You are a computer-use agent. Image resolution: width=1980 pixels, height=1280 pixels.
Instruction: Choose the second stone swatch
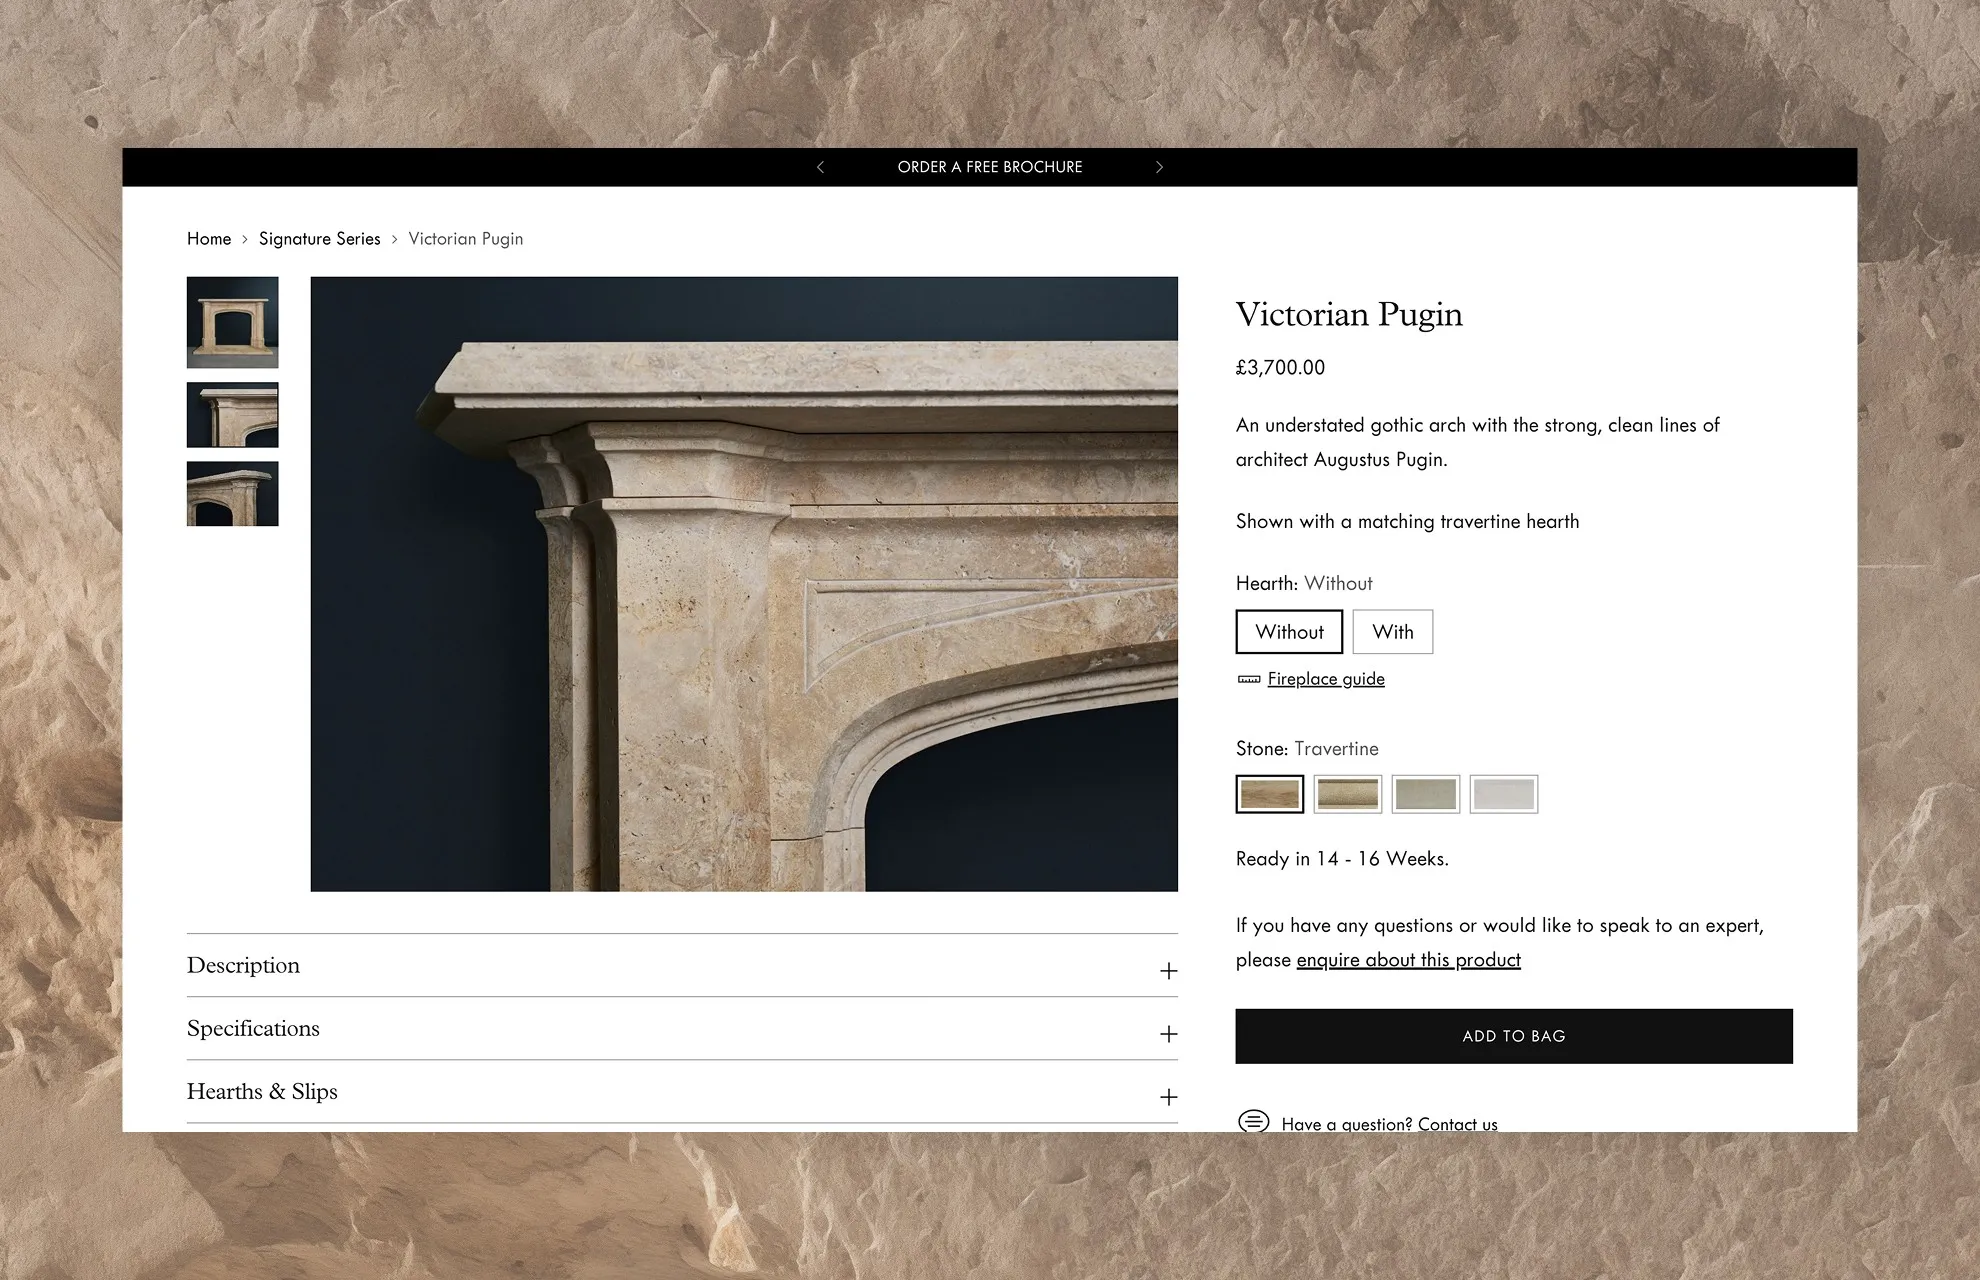coord(1347,794)
